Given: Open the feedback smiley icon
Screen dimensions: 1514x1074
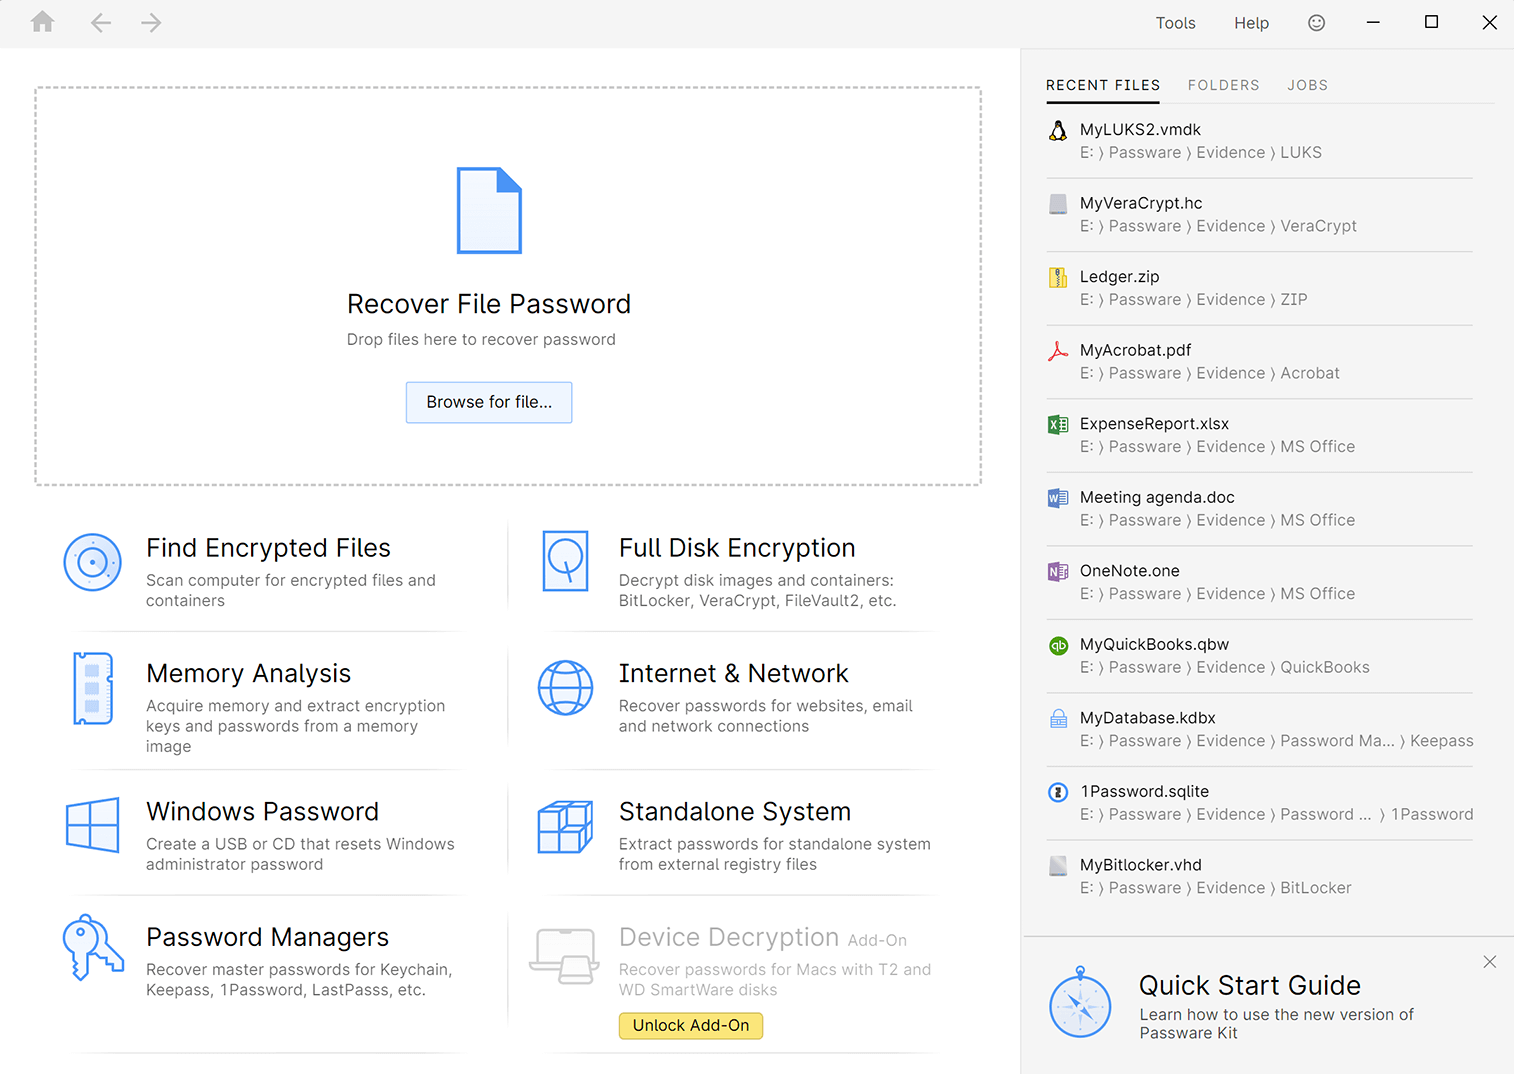Looking at the screenshot, I should point(1316,22).
